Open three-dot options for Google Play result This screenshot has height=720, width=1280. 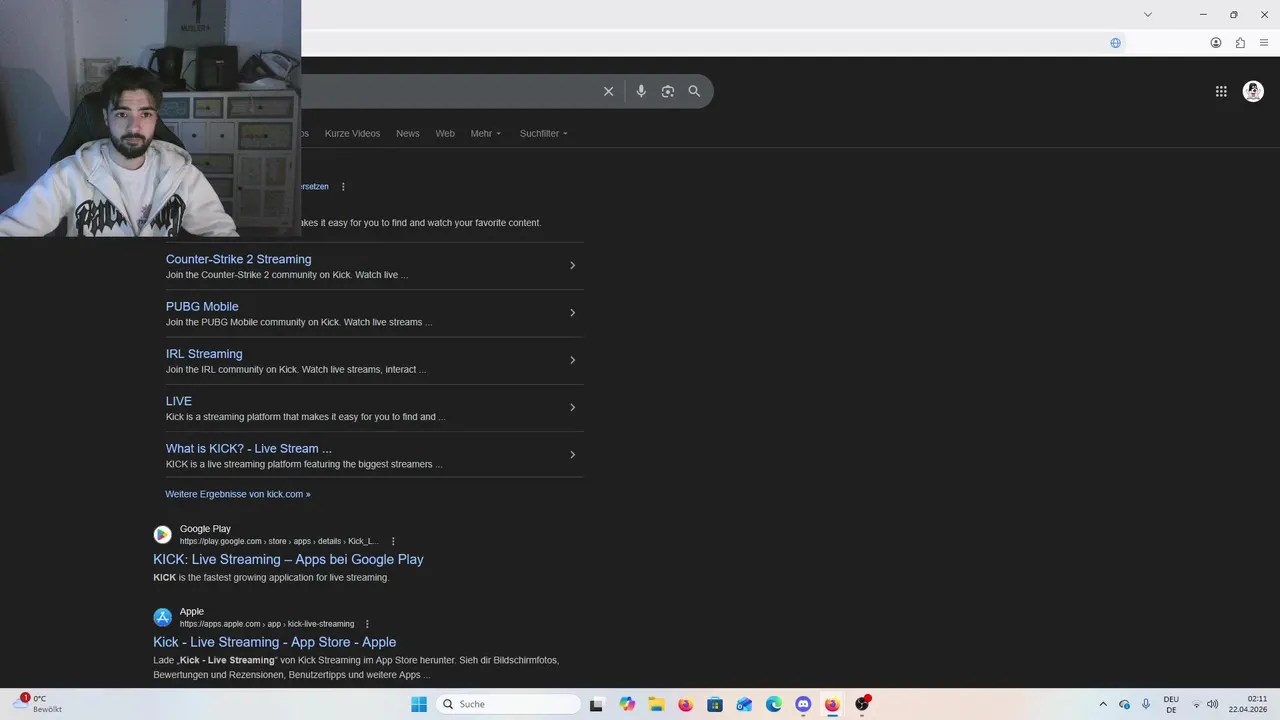point(393,541)
